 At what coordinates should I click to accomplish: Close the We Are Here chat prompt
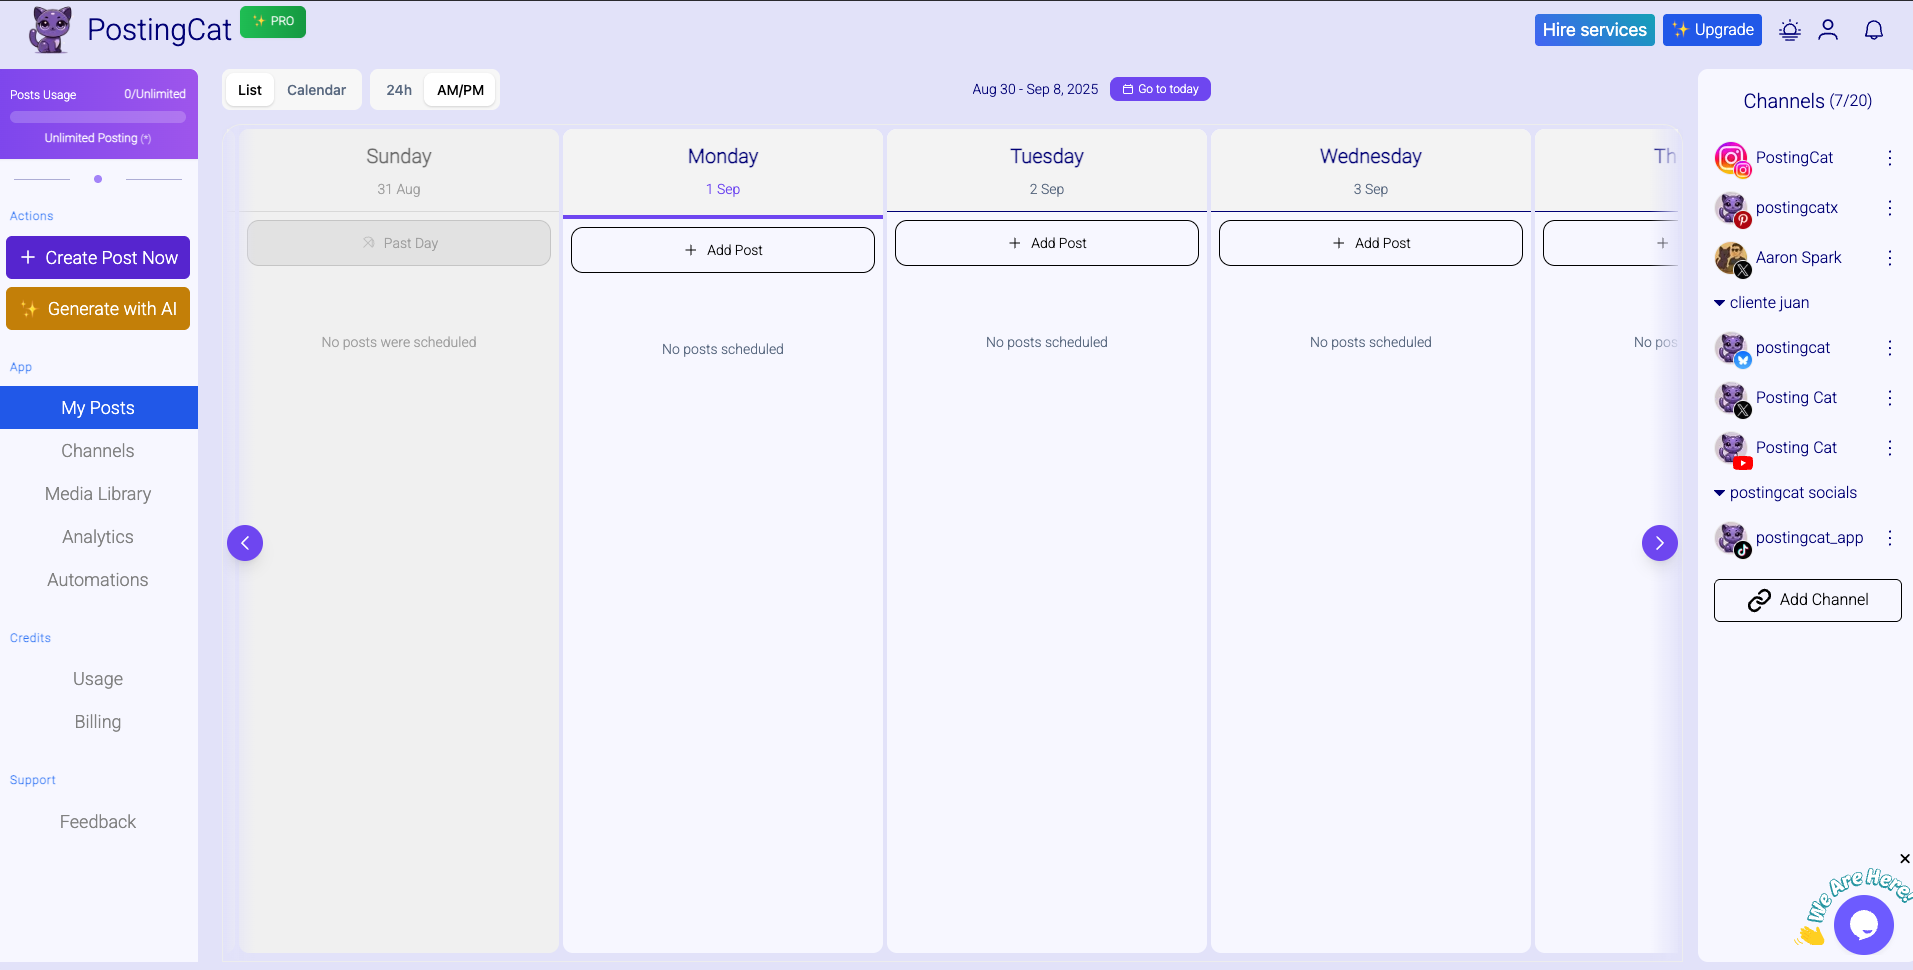(1905, 859)
